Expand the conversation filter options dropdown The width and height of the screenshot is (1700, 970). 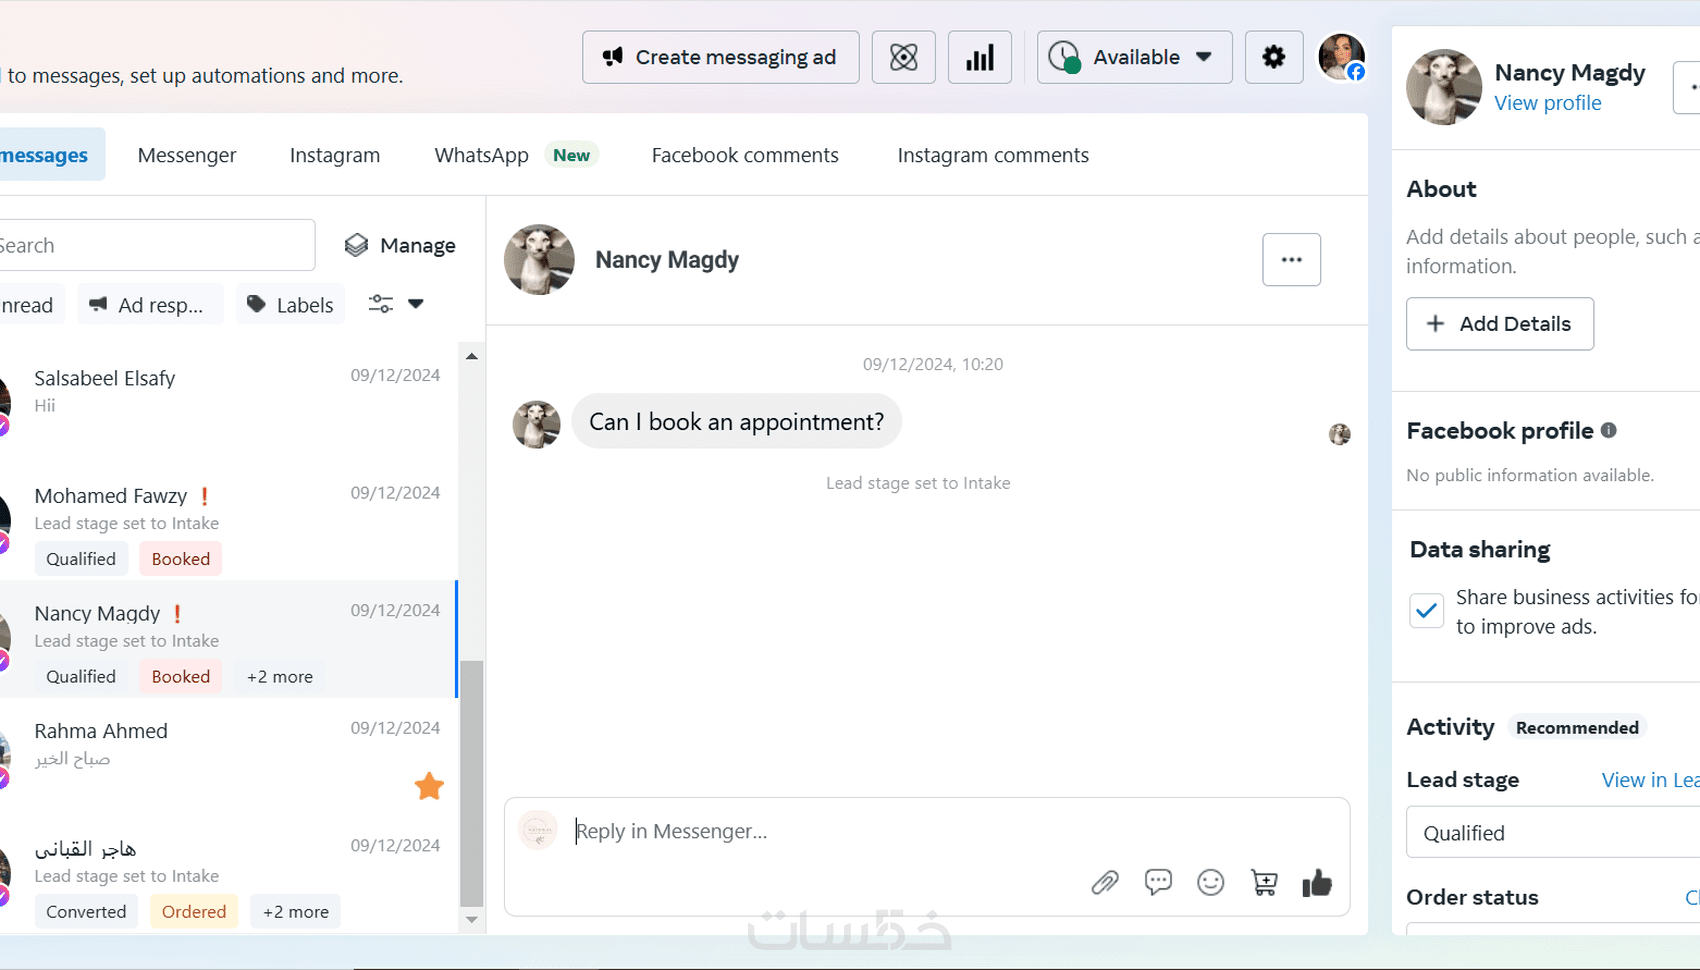pyautogui.click(x=396, y=304)
